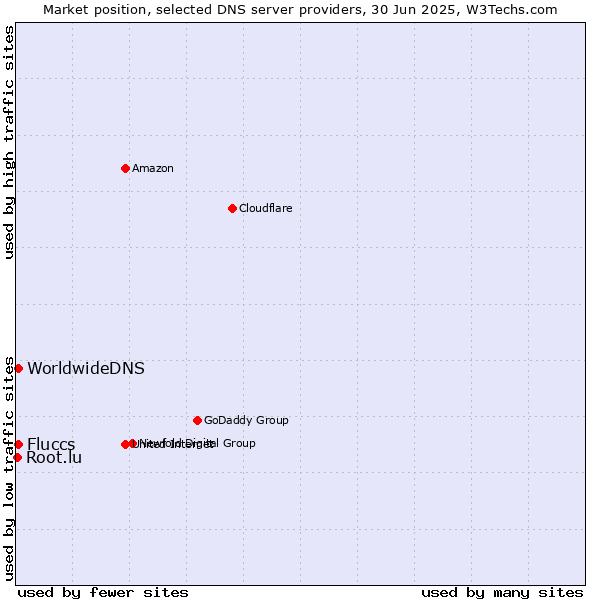Click the United Internet data point
This screenshot has height=600, width=600.
[125, 444]
